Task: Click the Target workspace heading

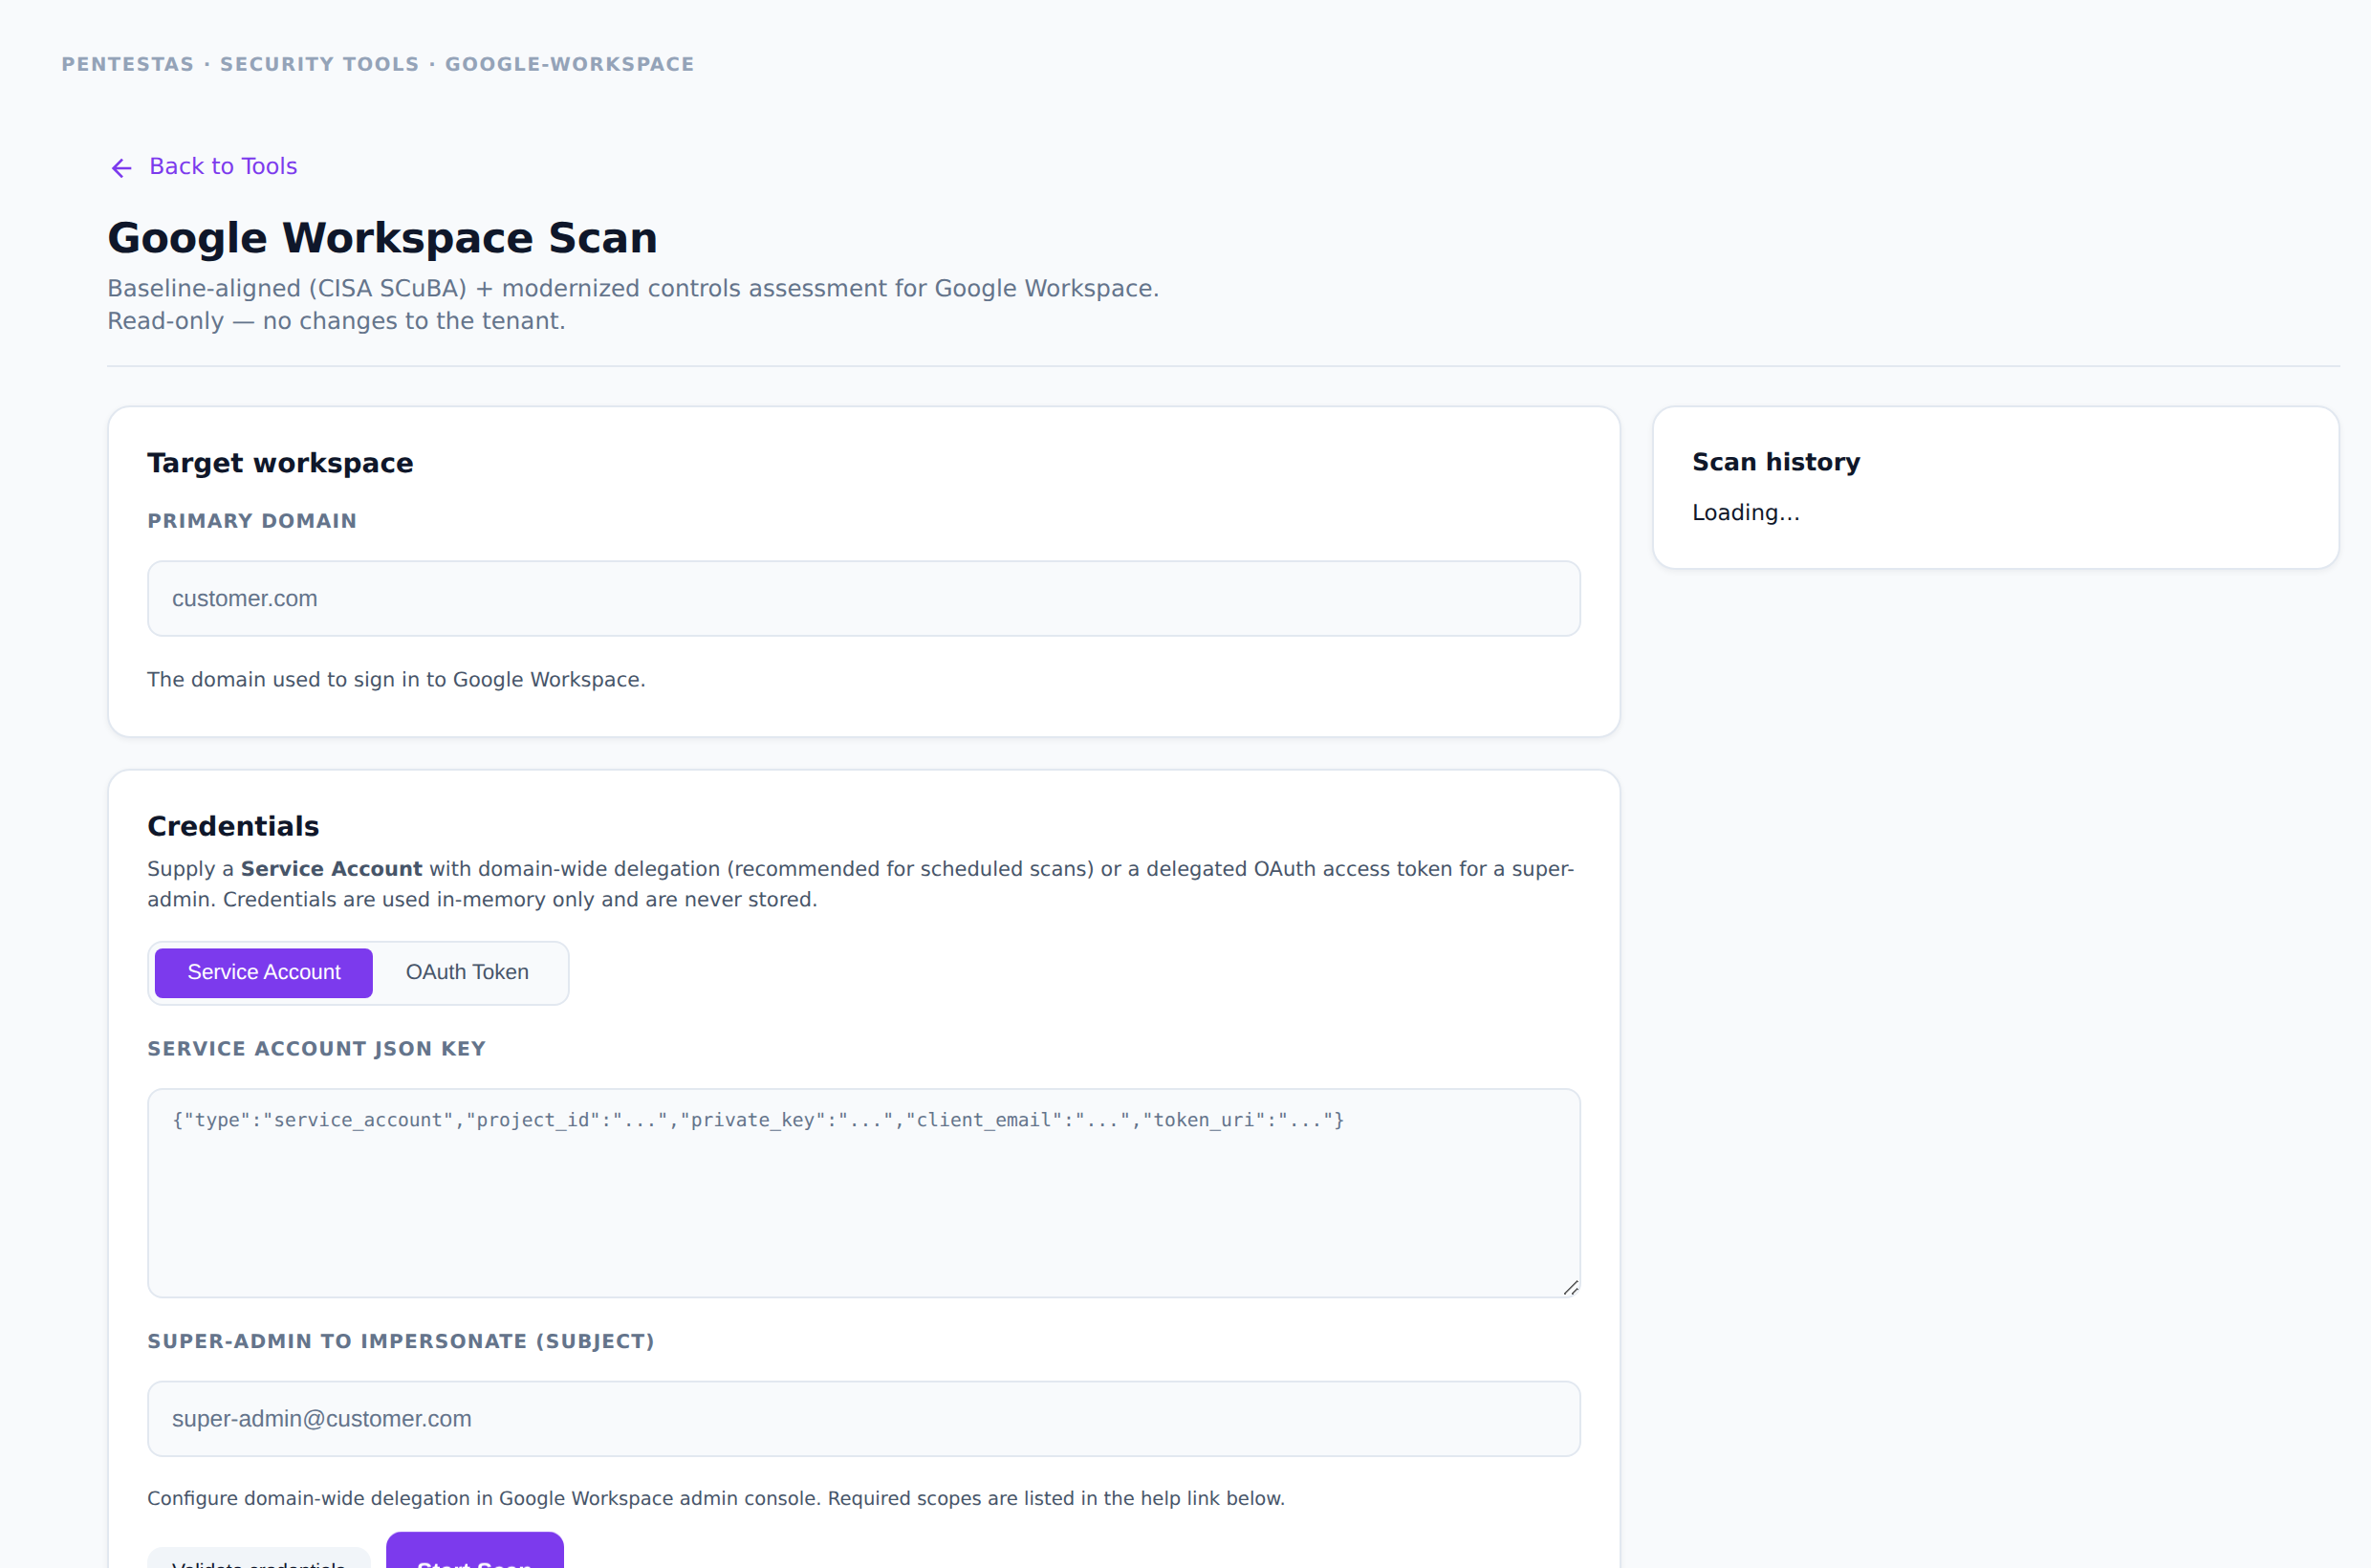Action: (x=280, y=463)
